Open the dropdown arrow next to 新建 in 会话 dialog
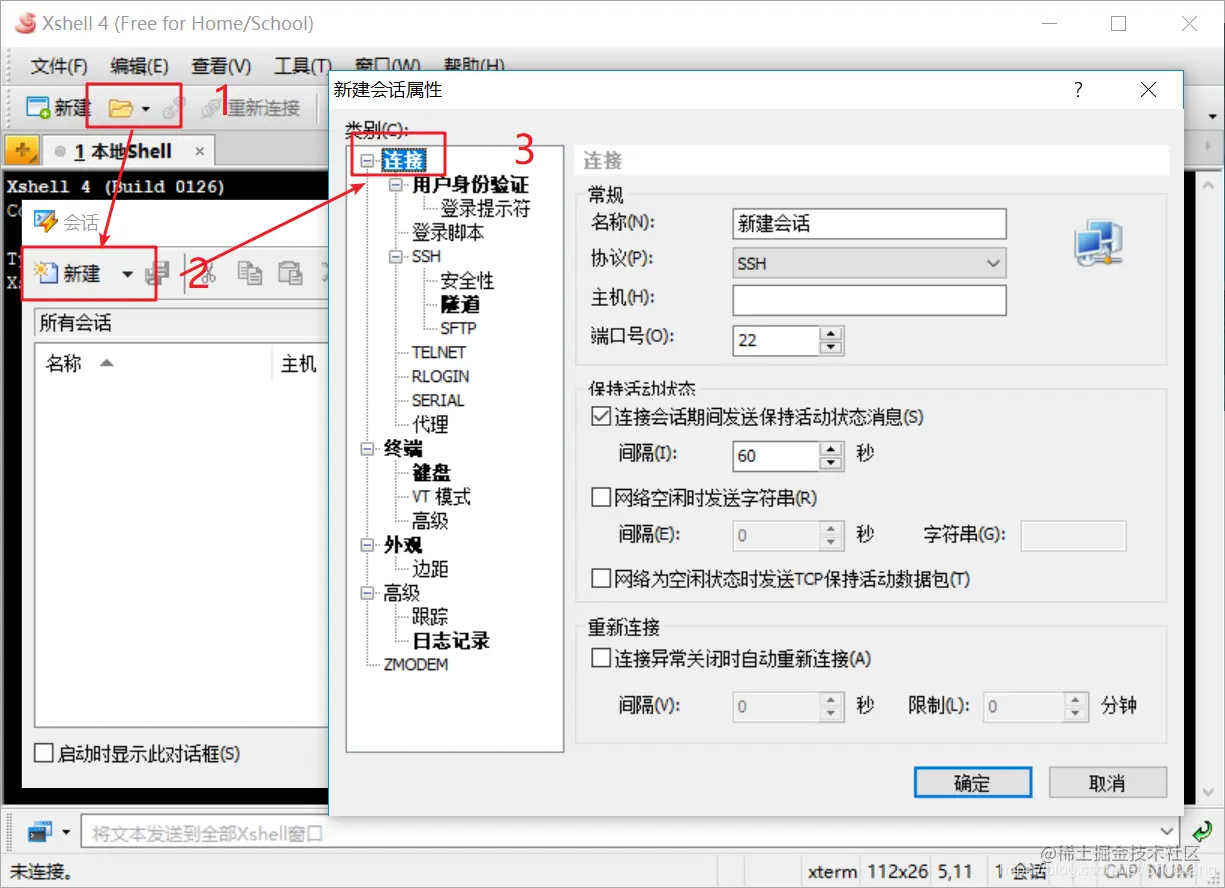This screenshot has height=888, width=1225. [x=127, y=274]
